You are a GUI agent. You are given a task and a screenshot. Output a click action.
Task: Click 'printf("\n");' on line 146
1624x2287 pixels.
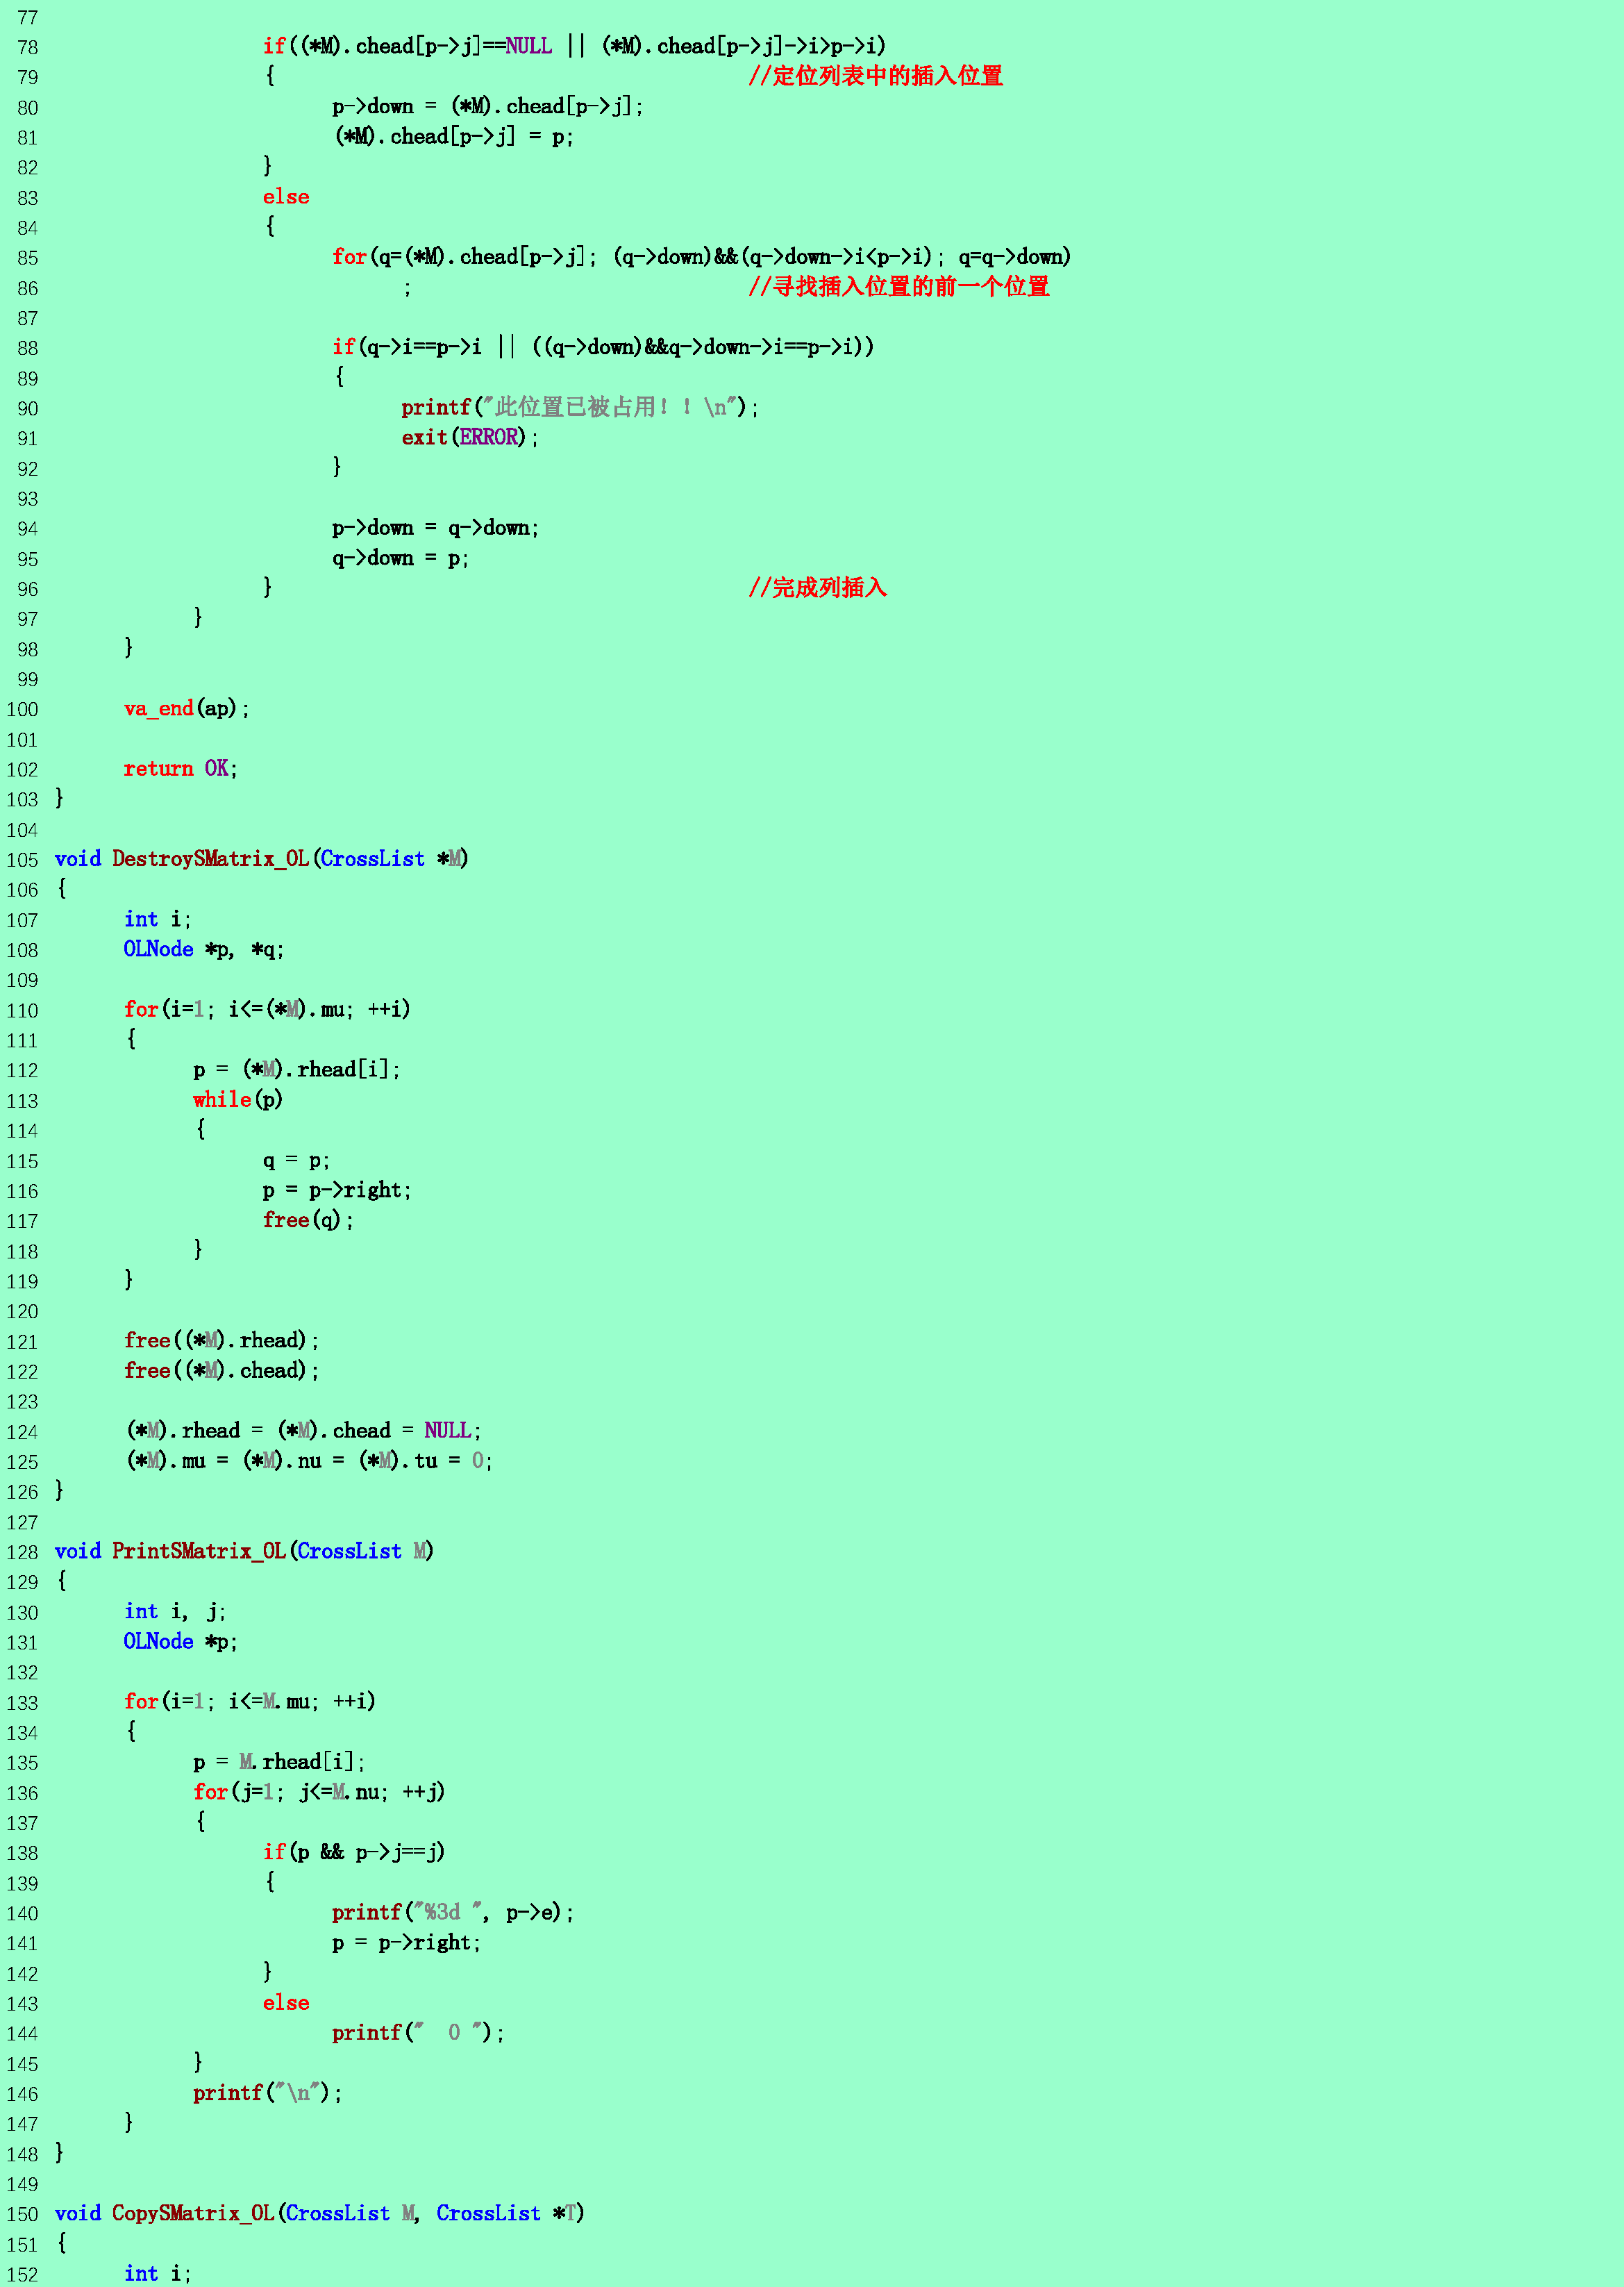pyautogui.click(x=268, y=2093)
